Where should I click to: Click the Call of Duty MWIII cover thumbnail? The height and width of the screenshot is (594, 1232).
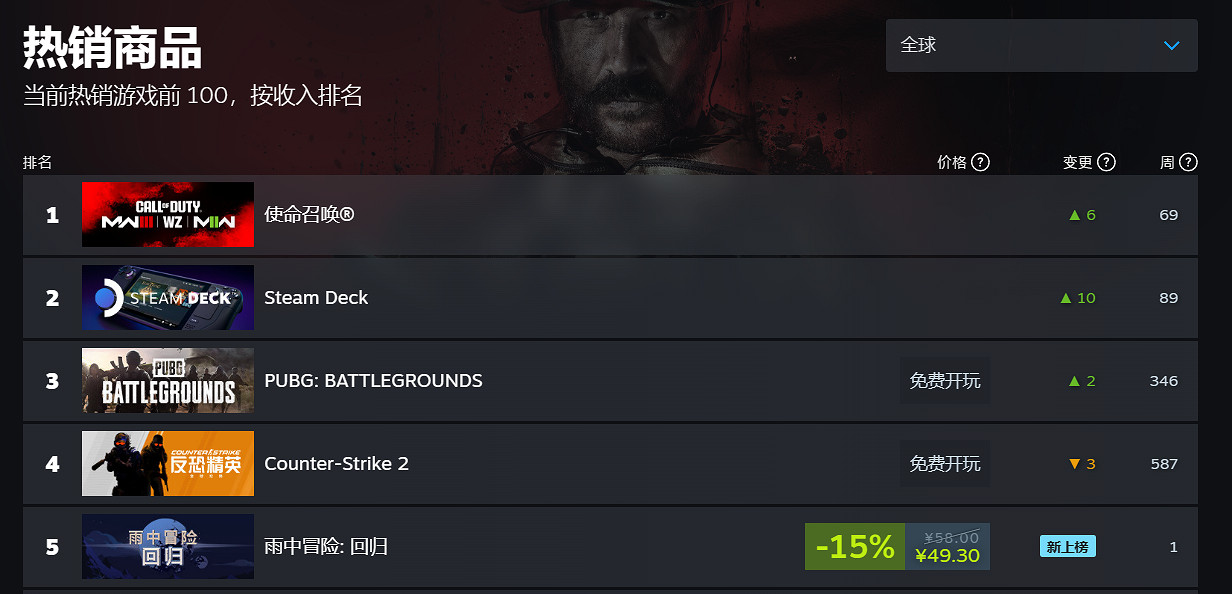pos(167,214)
